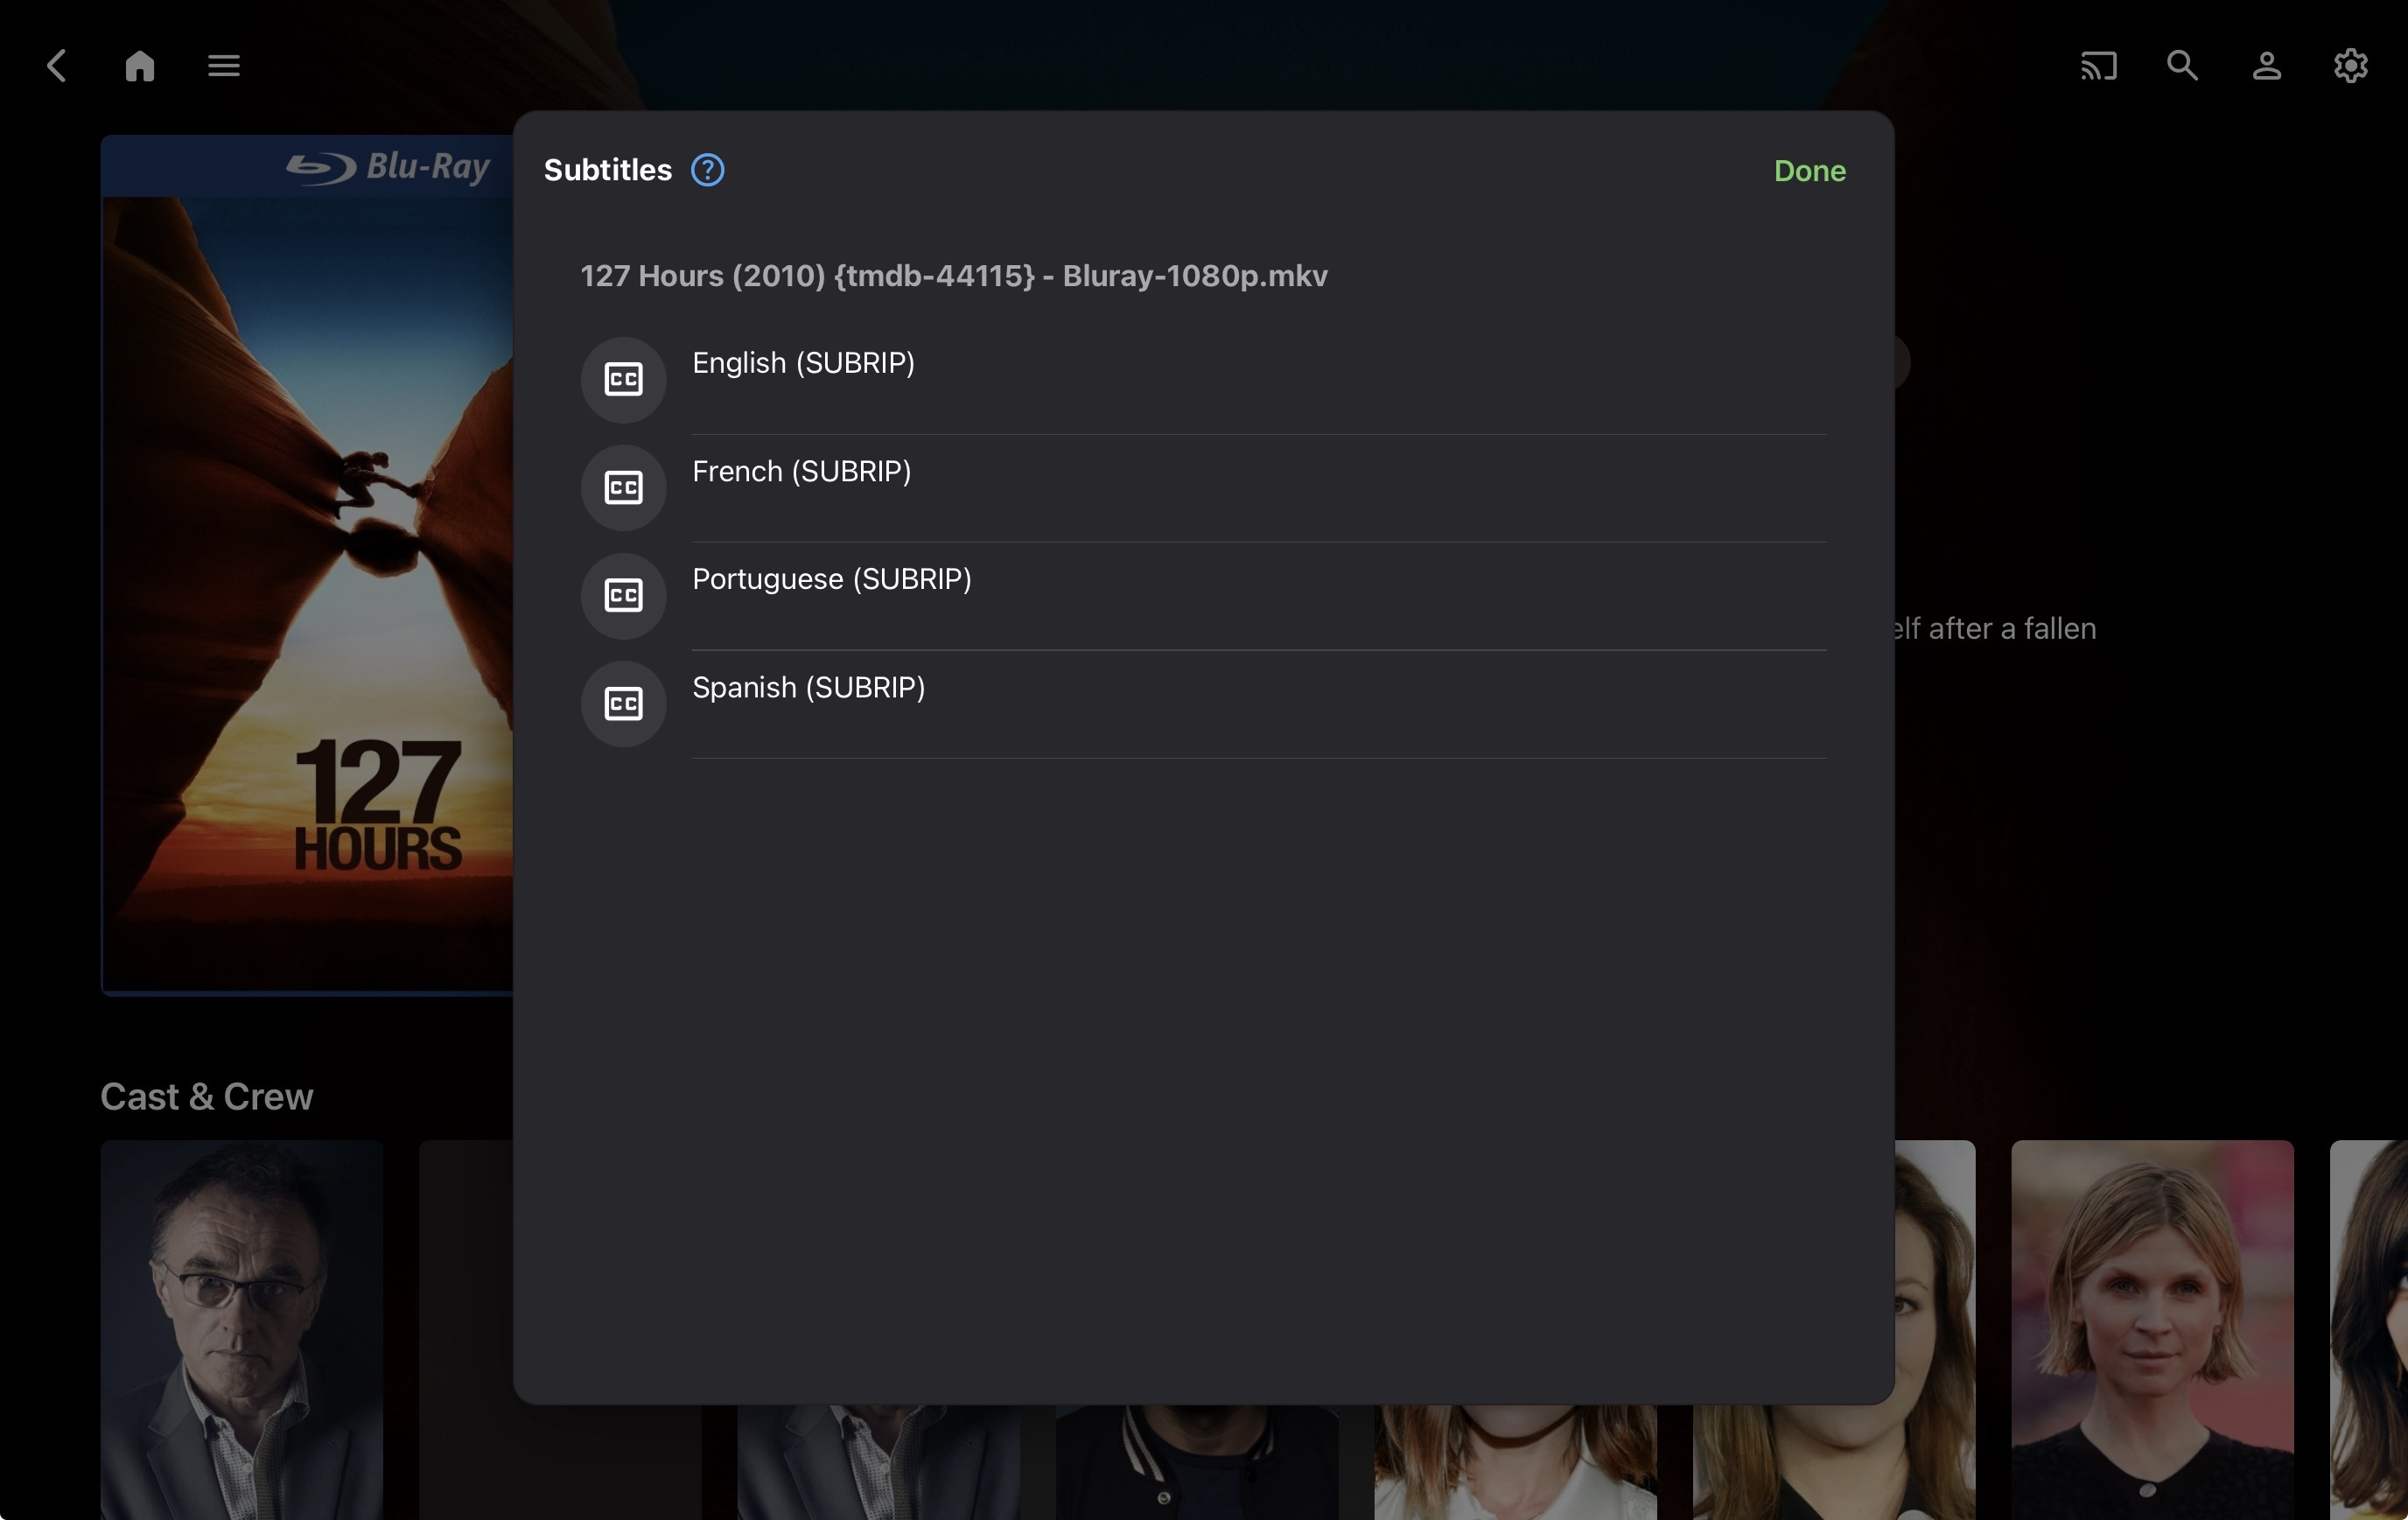
Task: Click the 127 Hours Blu-Ray poster
Action: click(307, 565)
